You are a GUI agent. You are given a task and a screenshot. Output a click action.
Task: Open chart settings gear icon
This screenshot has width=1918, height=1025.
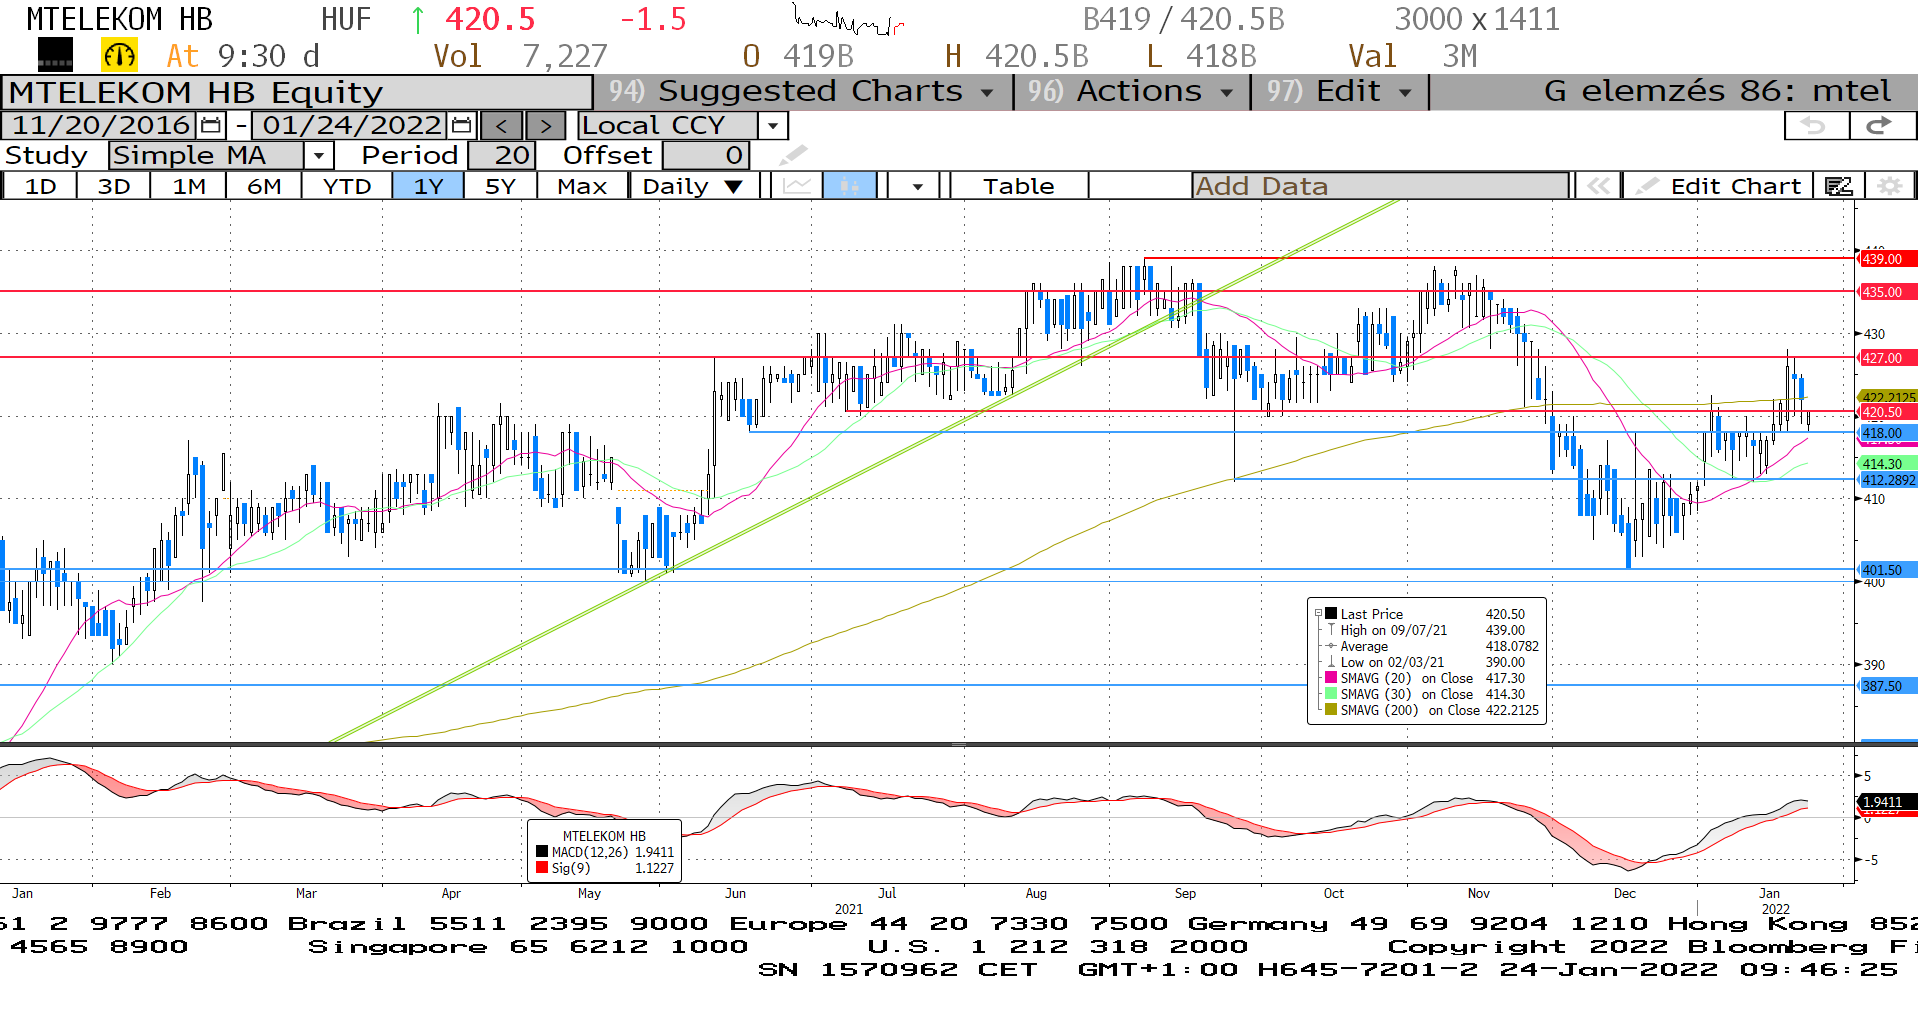(1889, 186)
